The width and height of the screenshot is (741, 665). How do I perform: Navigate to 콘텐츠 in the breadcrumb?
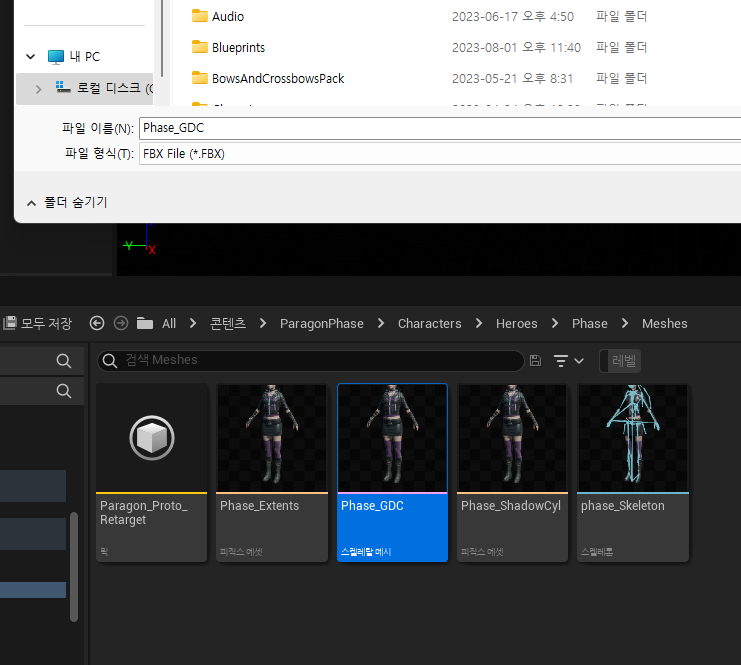[x=228, y=323]
